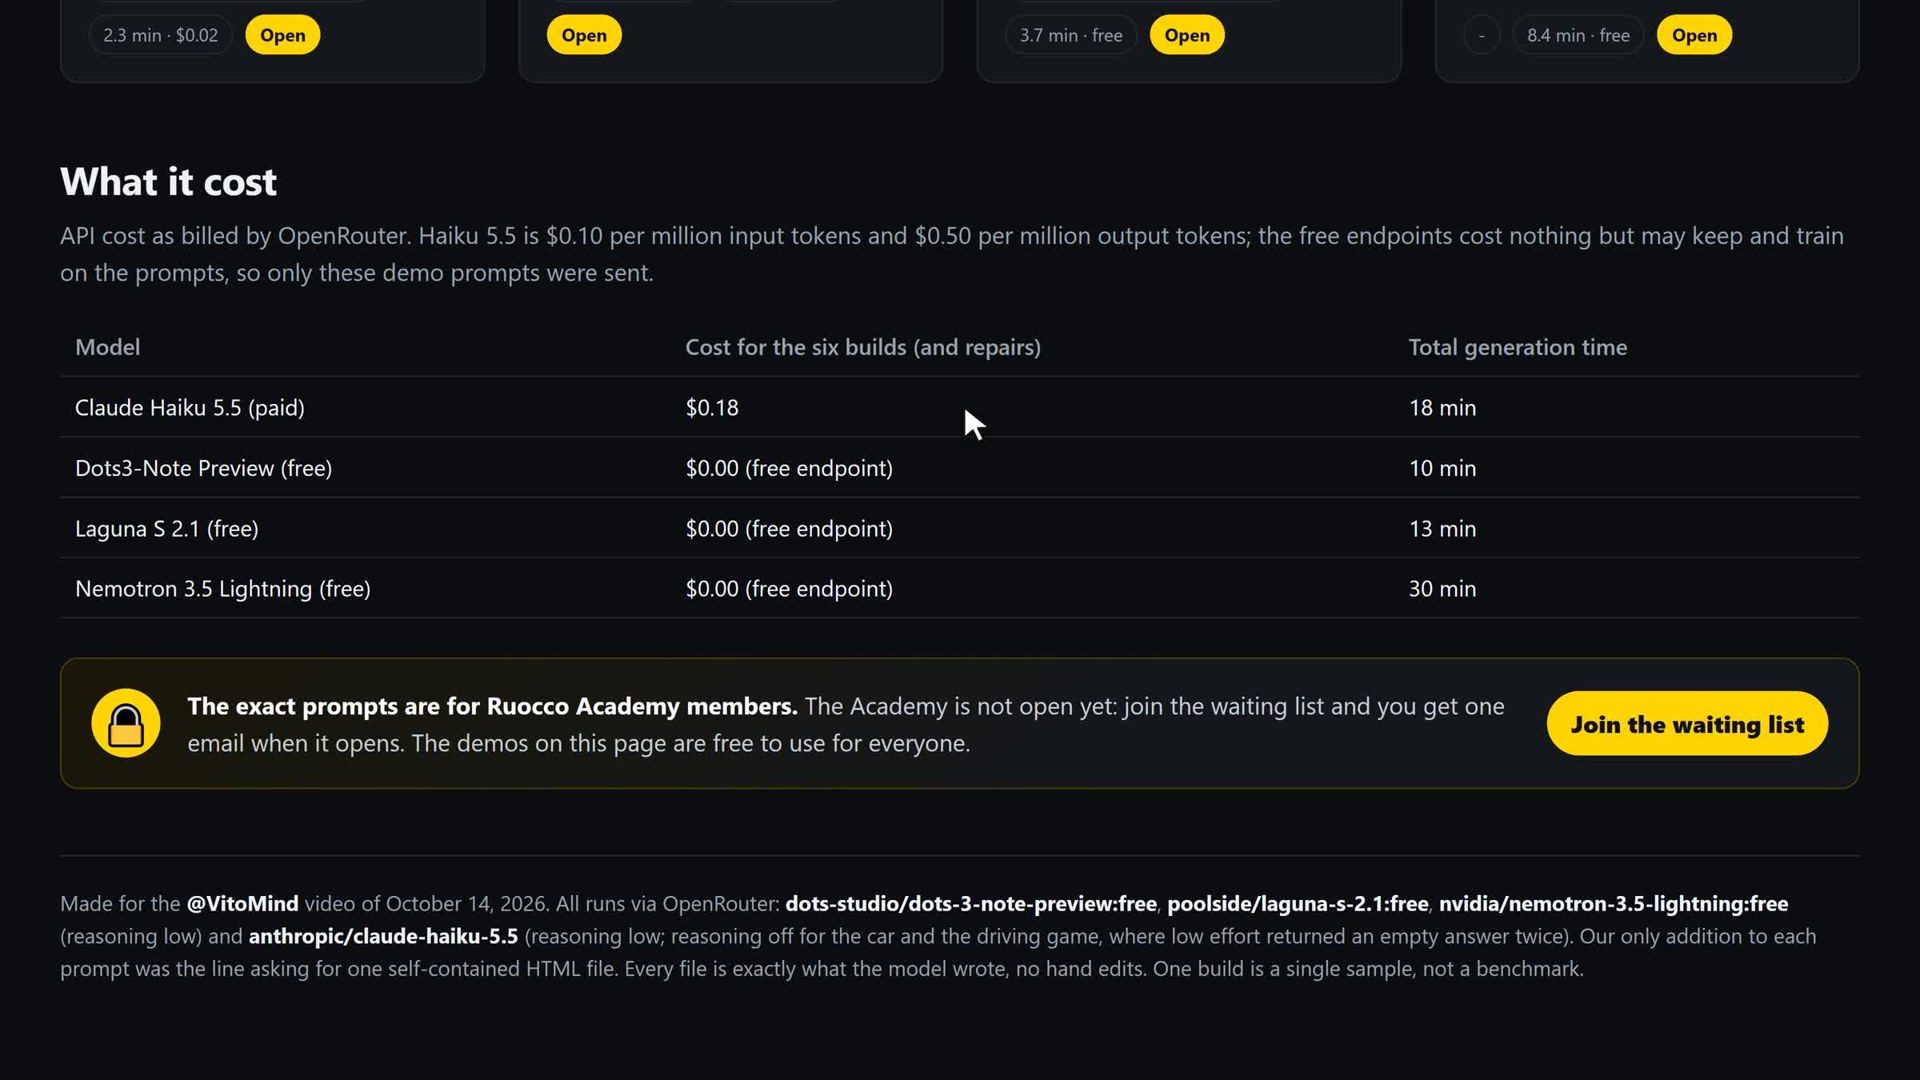Click the 3.7 min · free badge
This screenshot has width=1920, height=1080.
[1071, 35]
